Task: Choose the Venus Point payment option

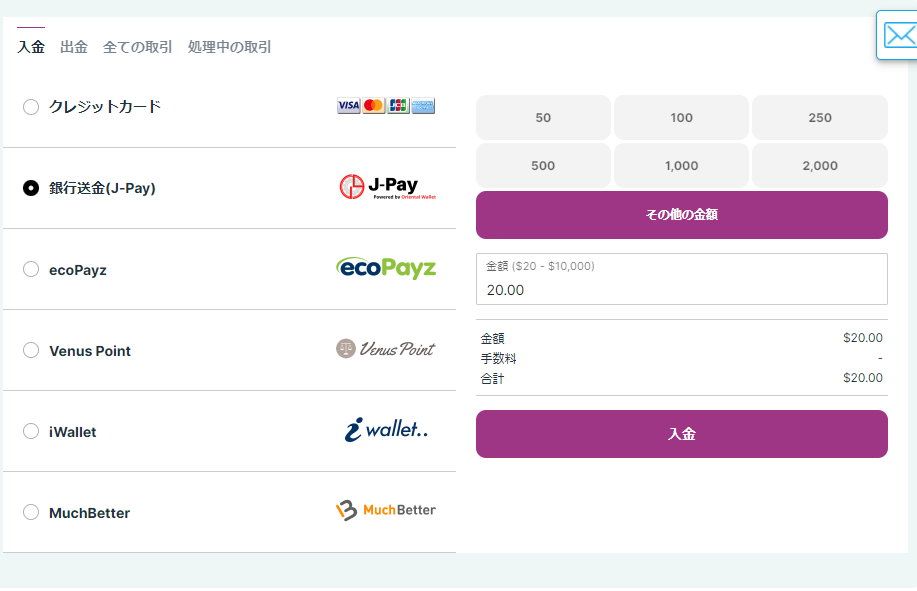Action: pyautogui.click(x=31, y=350)
